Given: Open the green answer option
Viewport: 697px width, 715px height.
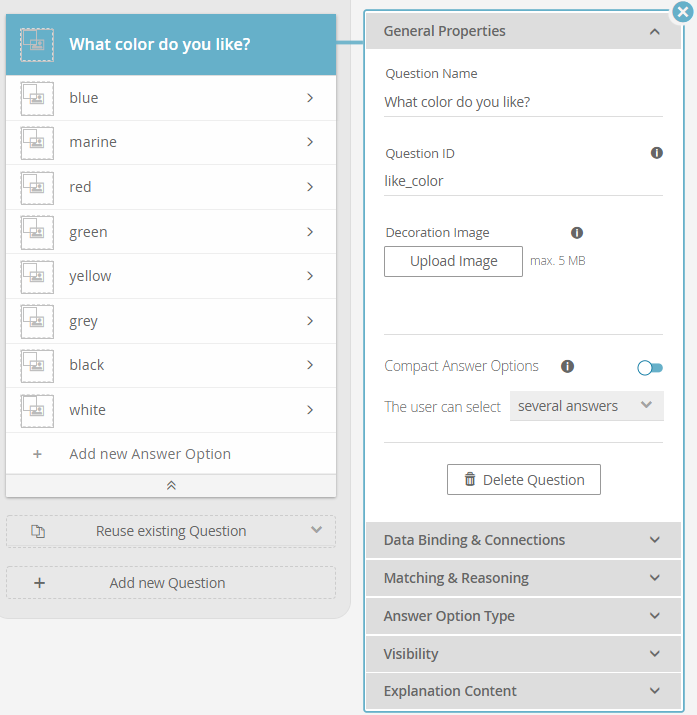Looking at the screenshot, I should (x=171, y=232).
